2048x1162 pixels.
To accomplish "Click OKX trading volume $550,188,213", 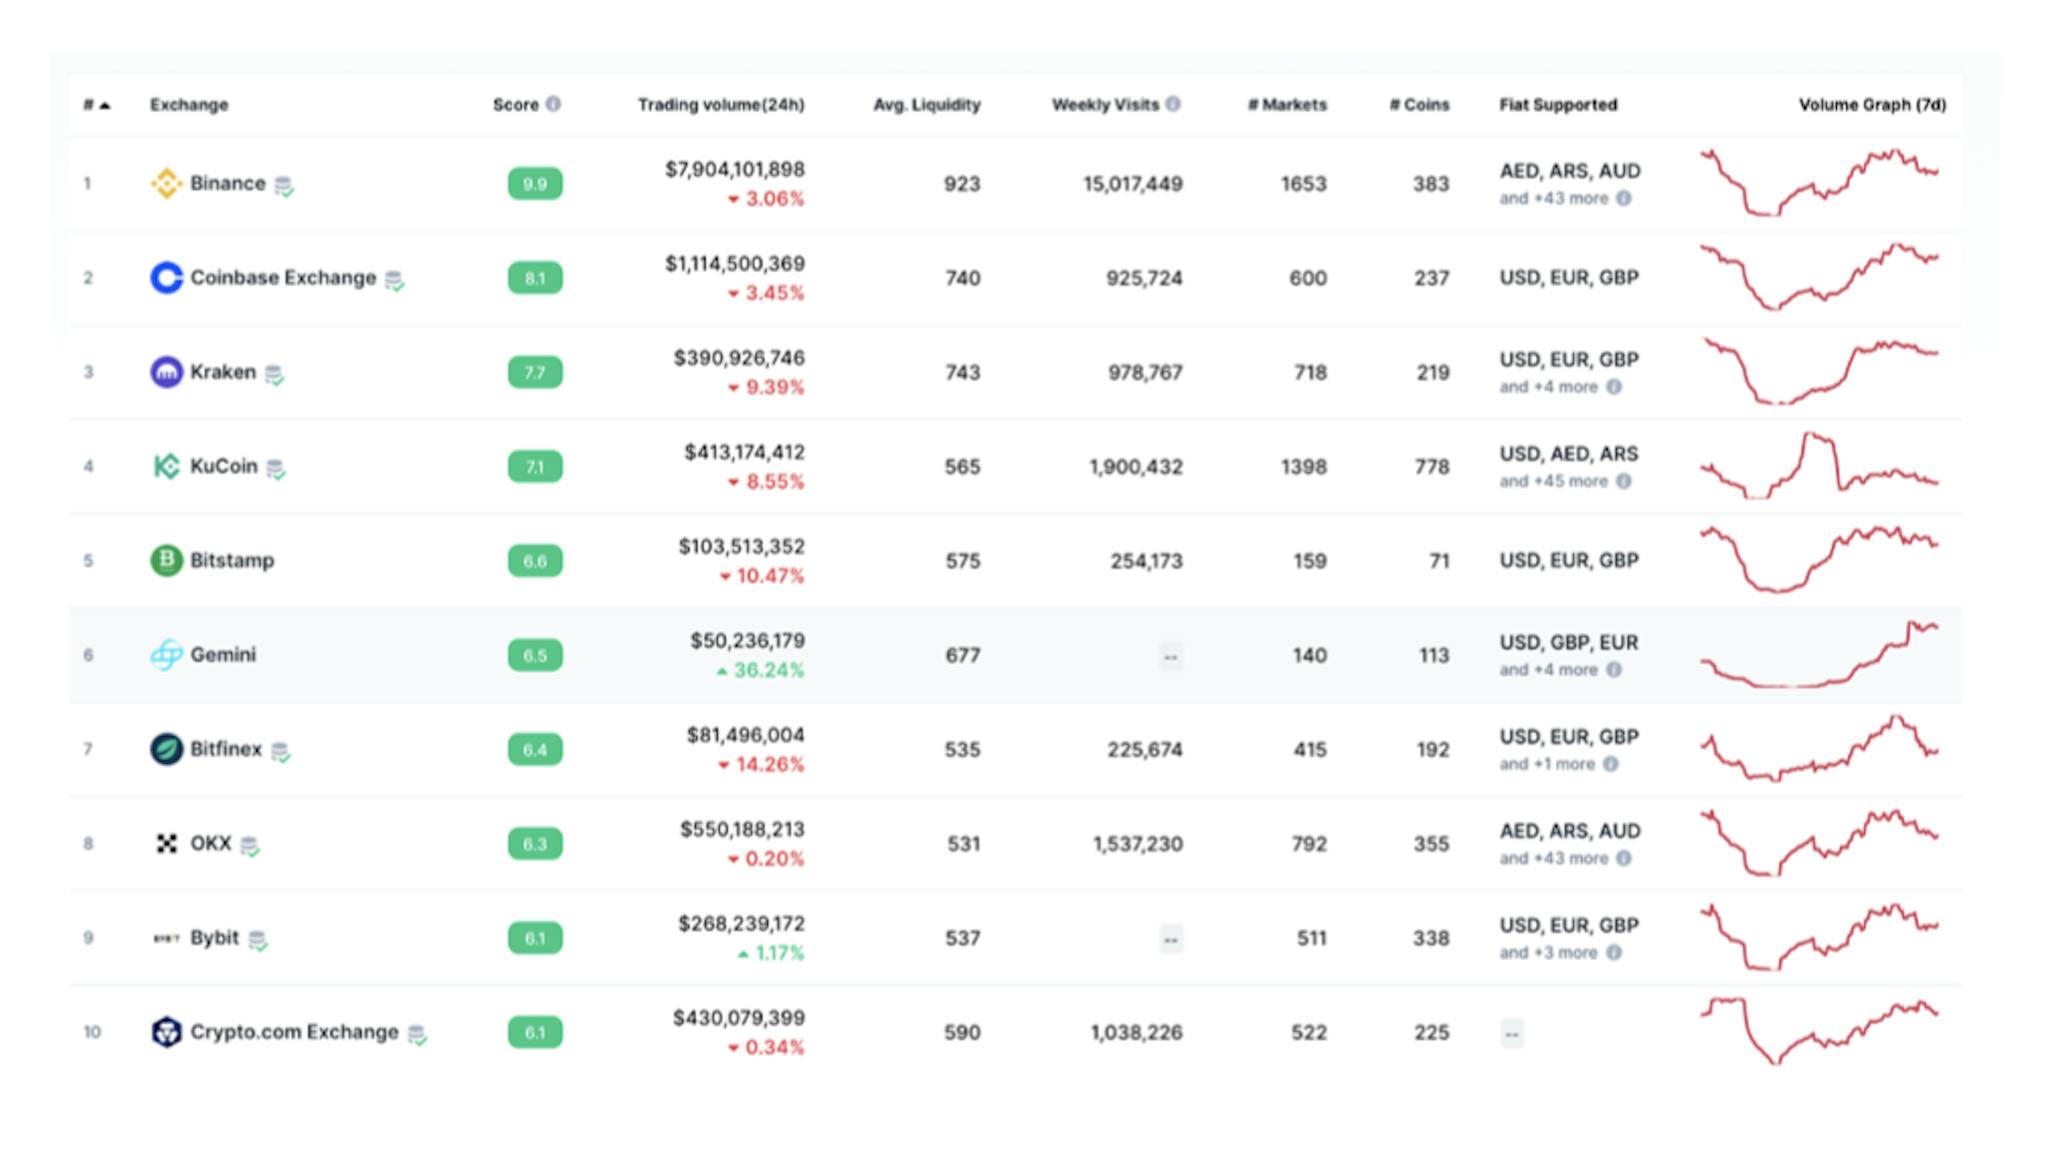I will (742, 829).
